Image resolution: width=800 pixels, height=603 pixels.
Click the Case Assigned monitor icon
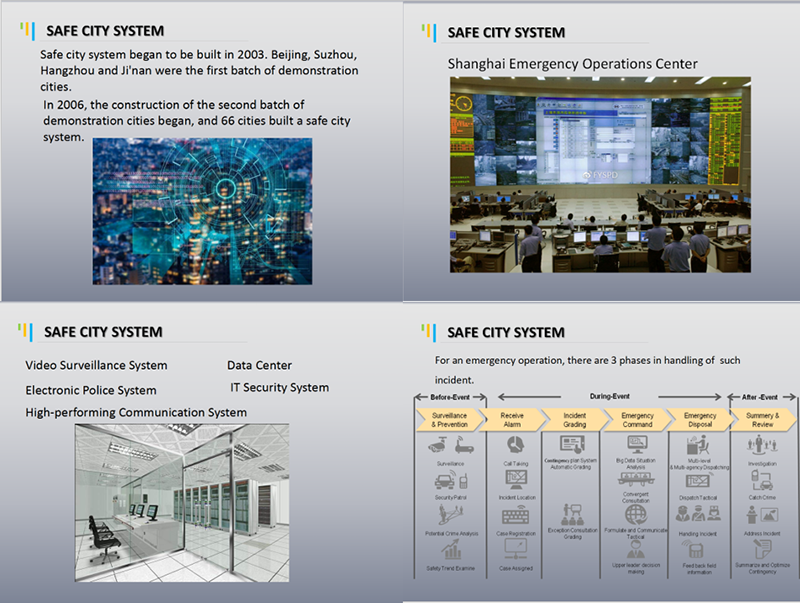[516, 549]
